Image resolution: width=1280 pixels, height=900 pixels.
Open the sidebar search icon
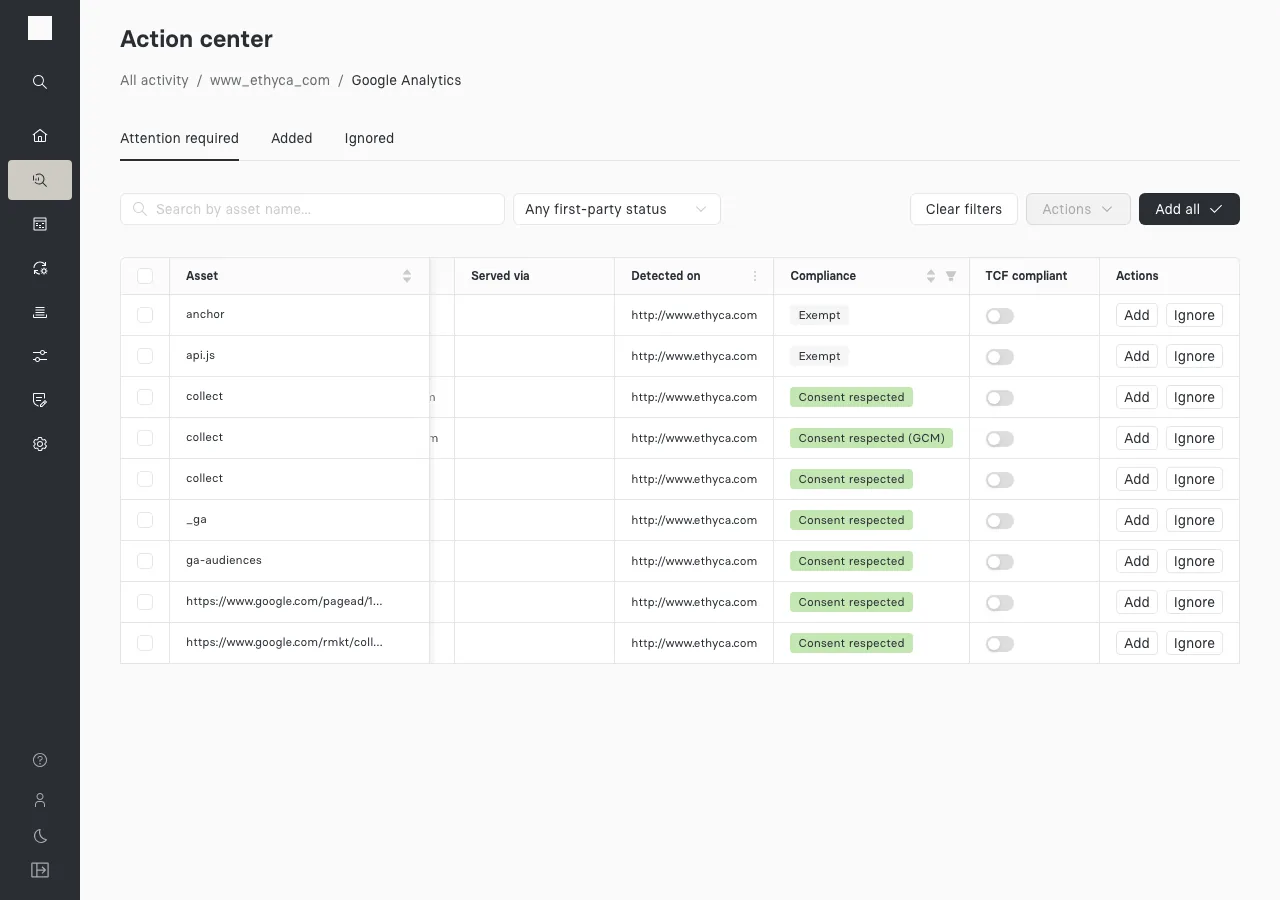(40, 82)
